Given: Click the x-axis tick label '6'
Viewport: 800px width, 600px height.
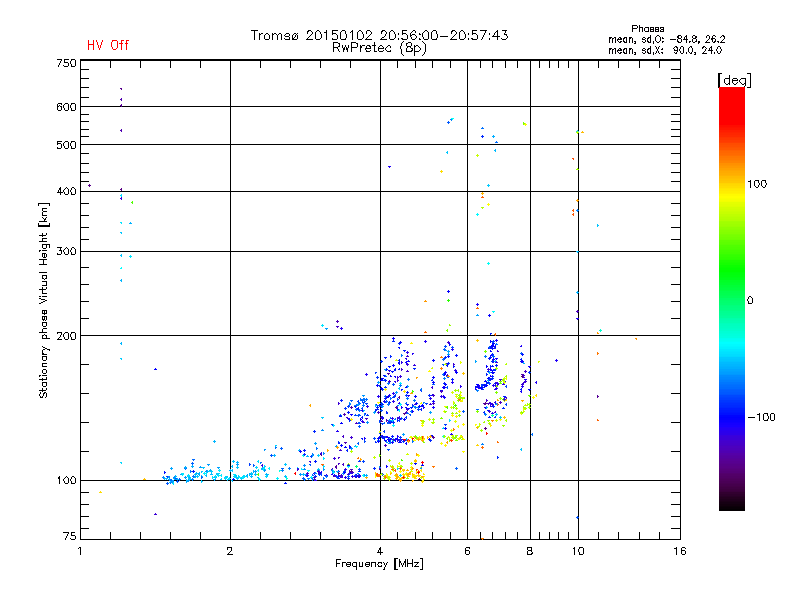Looking at the screenshot, I should 467,551.
